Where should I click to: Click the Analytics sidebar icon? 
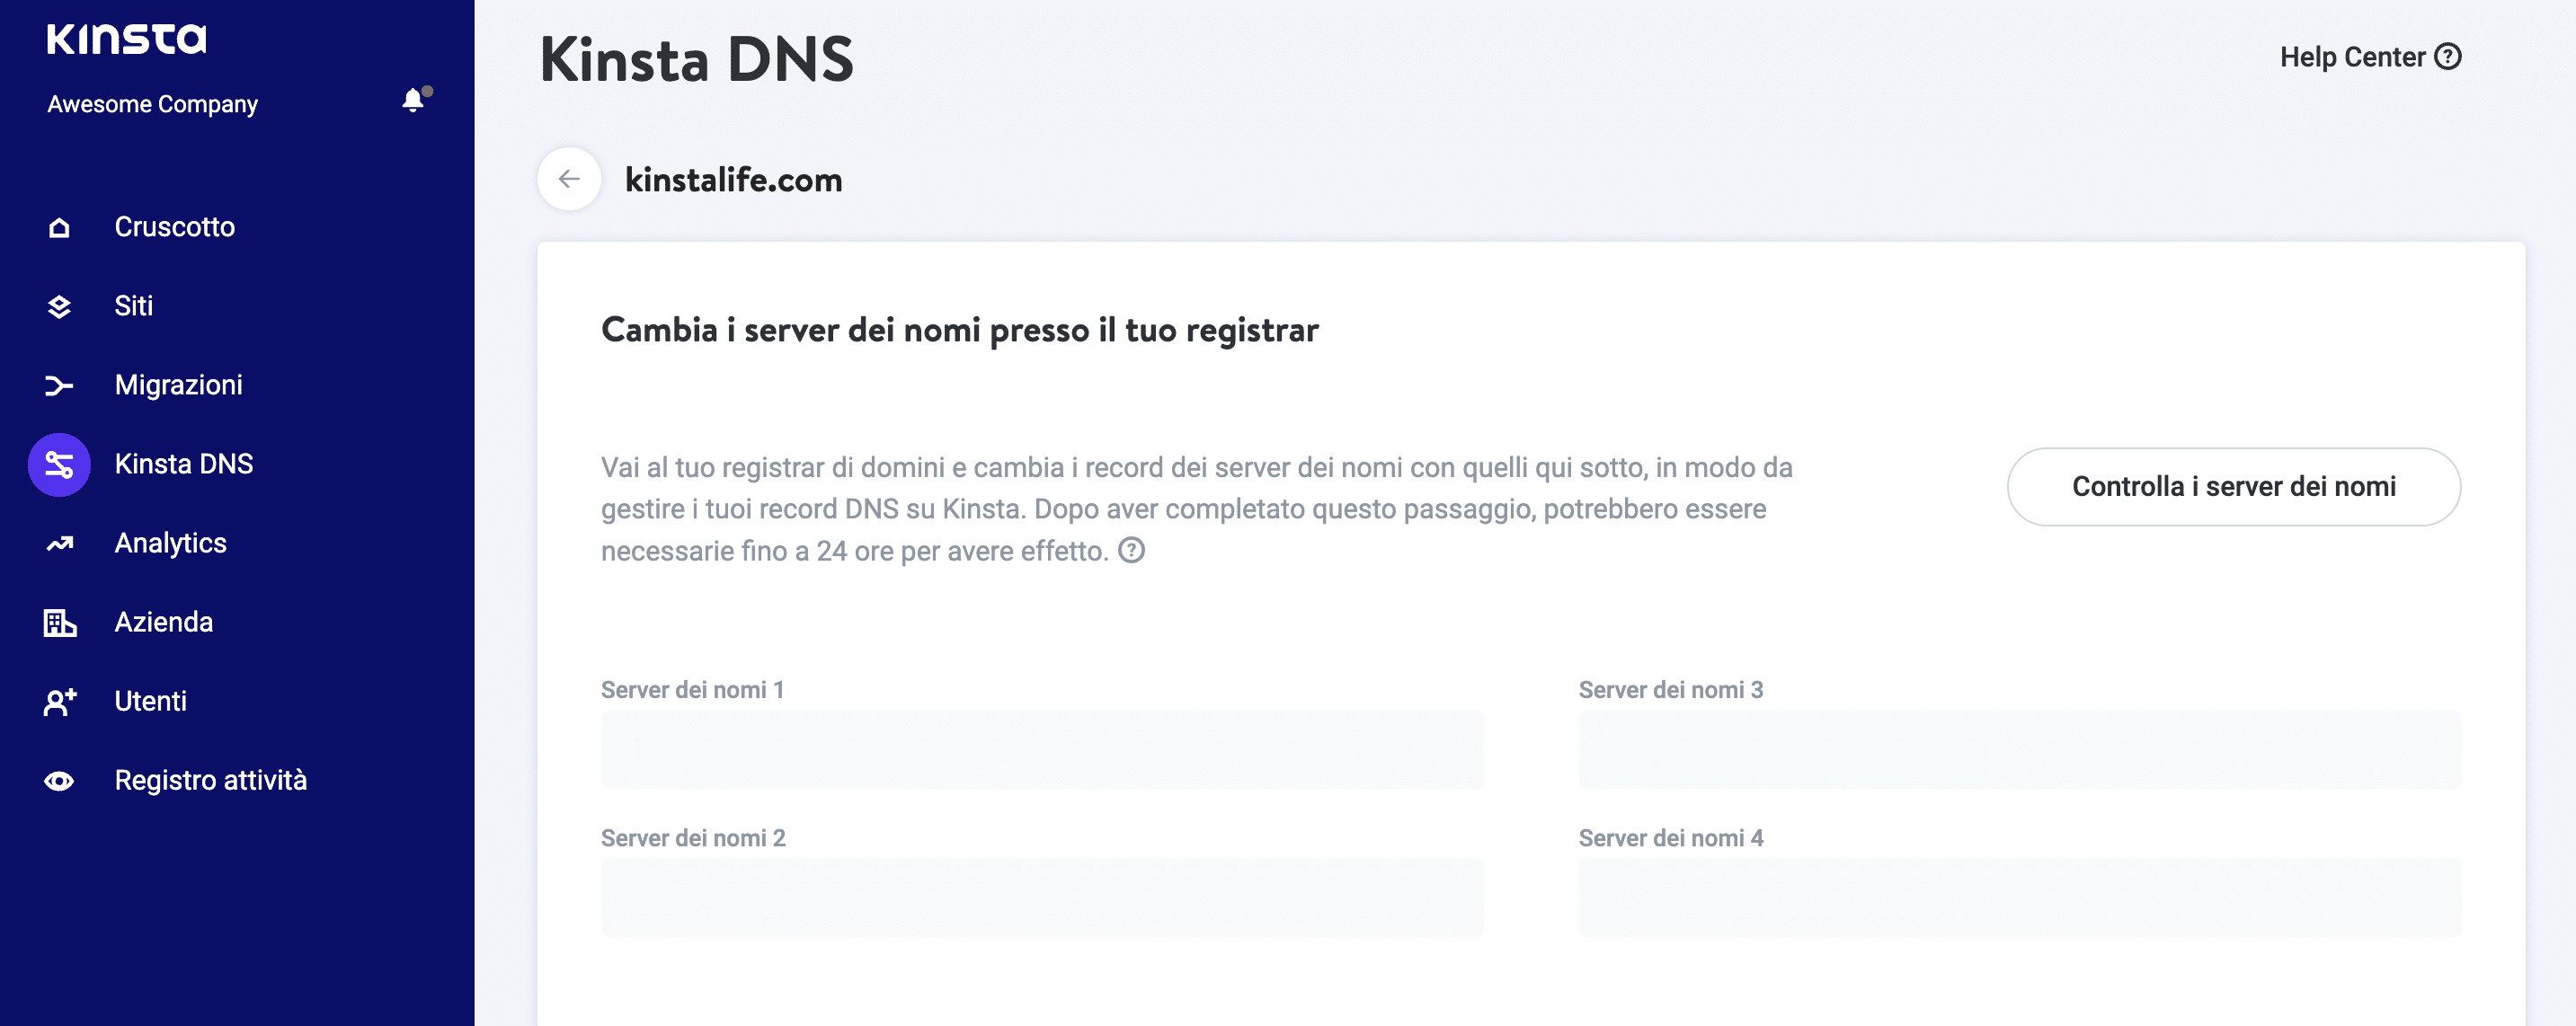(59, 542)
